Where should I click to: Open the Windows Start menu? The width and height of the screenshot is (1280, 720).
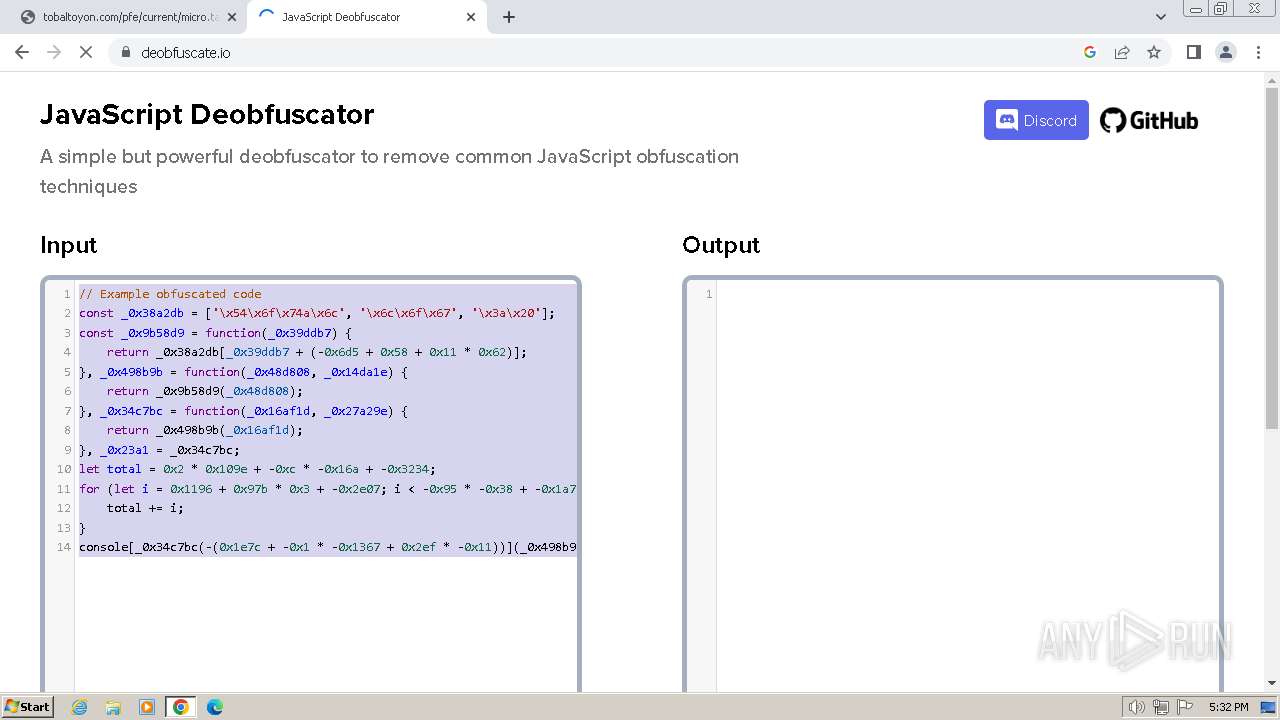(x=27, y=706)
